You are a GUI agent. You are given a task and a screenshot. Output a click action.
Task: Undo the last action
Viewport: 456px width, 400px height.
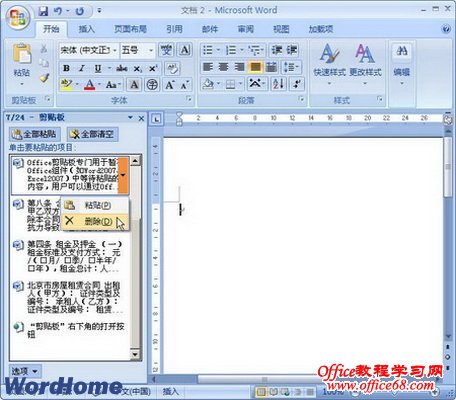point(58,11)
